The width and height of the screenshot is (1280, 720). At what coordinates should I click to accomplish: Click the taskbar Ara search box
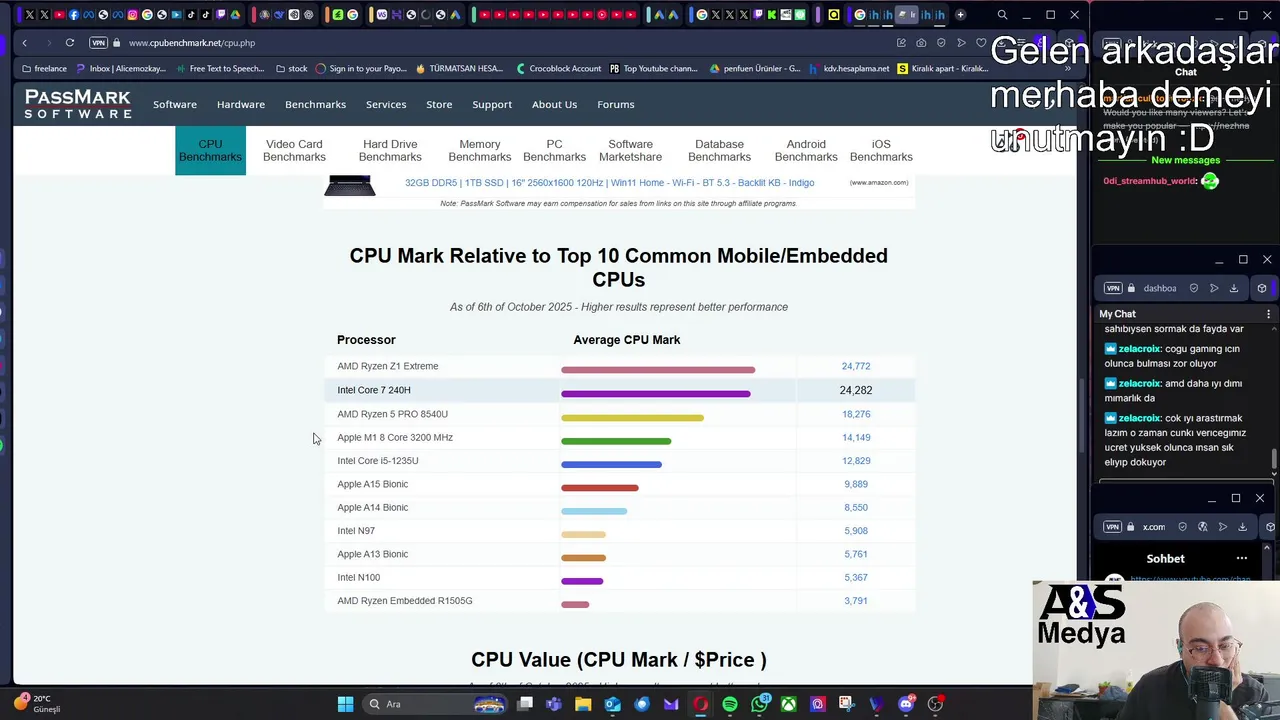tap(435, 704)
